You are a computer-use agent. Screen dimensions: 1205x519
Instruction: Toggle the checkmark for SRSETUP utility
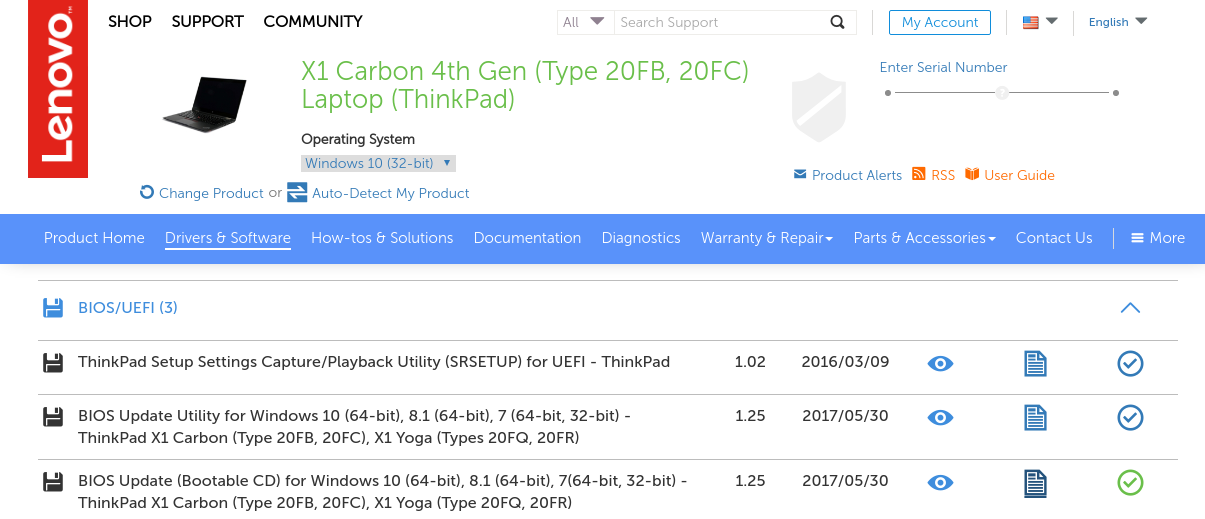pyautogui.click(x=1130, y=363)
